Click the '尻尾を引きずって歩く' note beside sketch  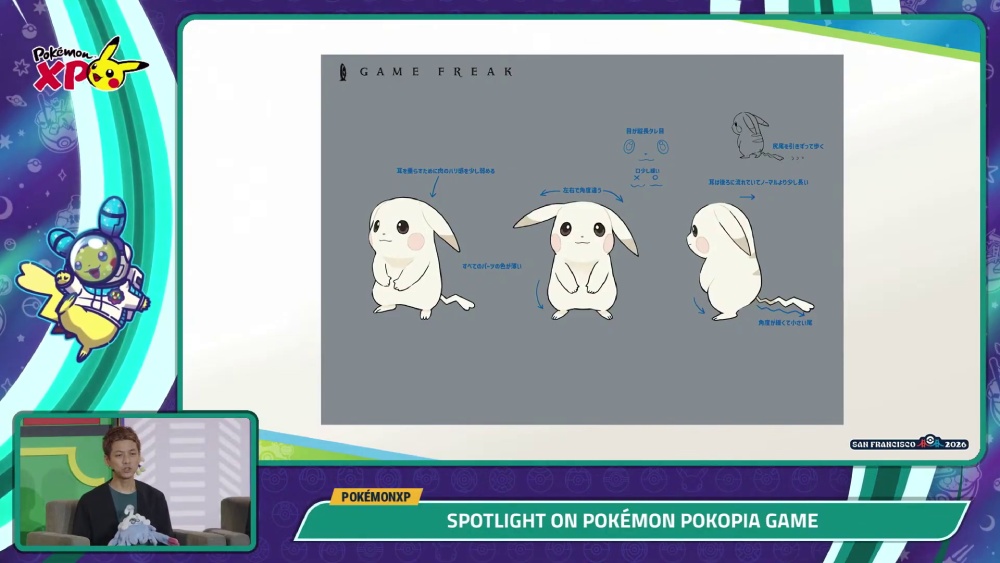(798, 146)
